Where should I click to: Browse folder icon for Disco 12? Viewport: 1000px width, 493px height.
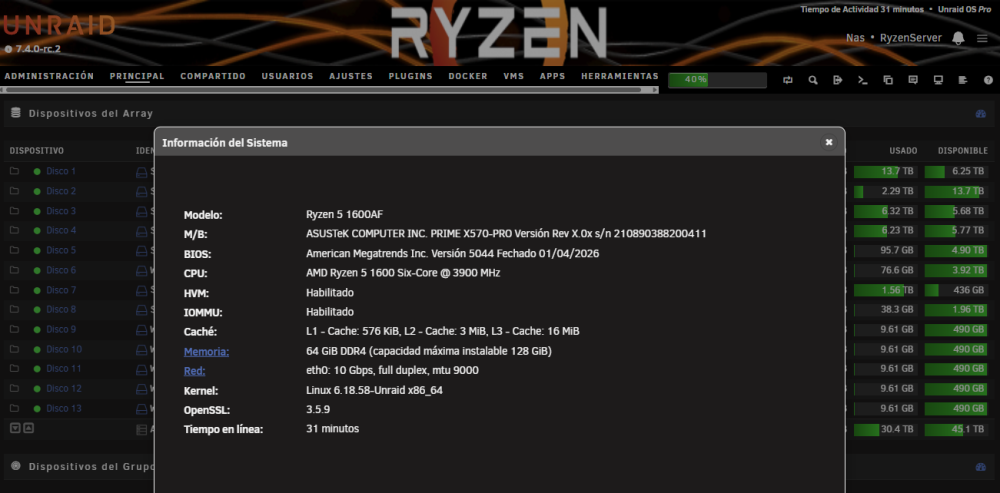pyautogui.click(x=14, y=388)
